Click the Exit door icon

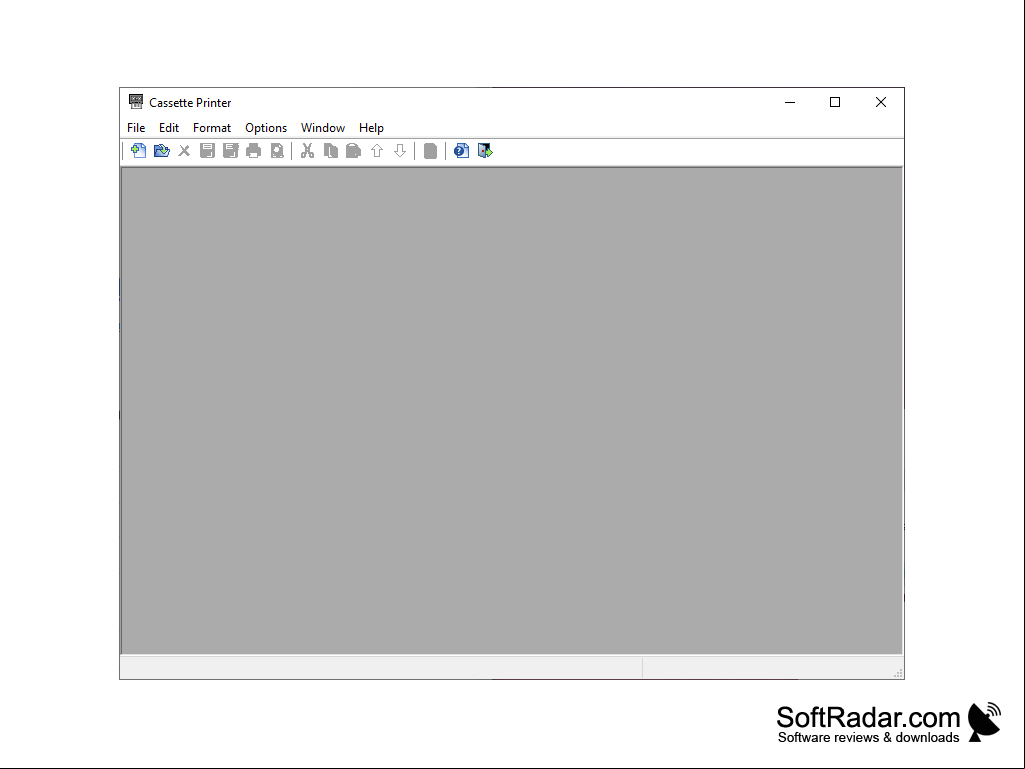[x=485, y=151]
